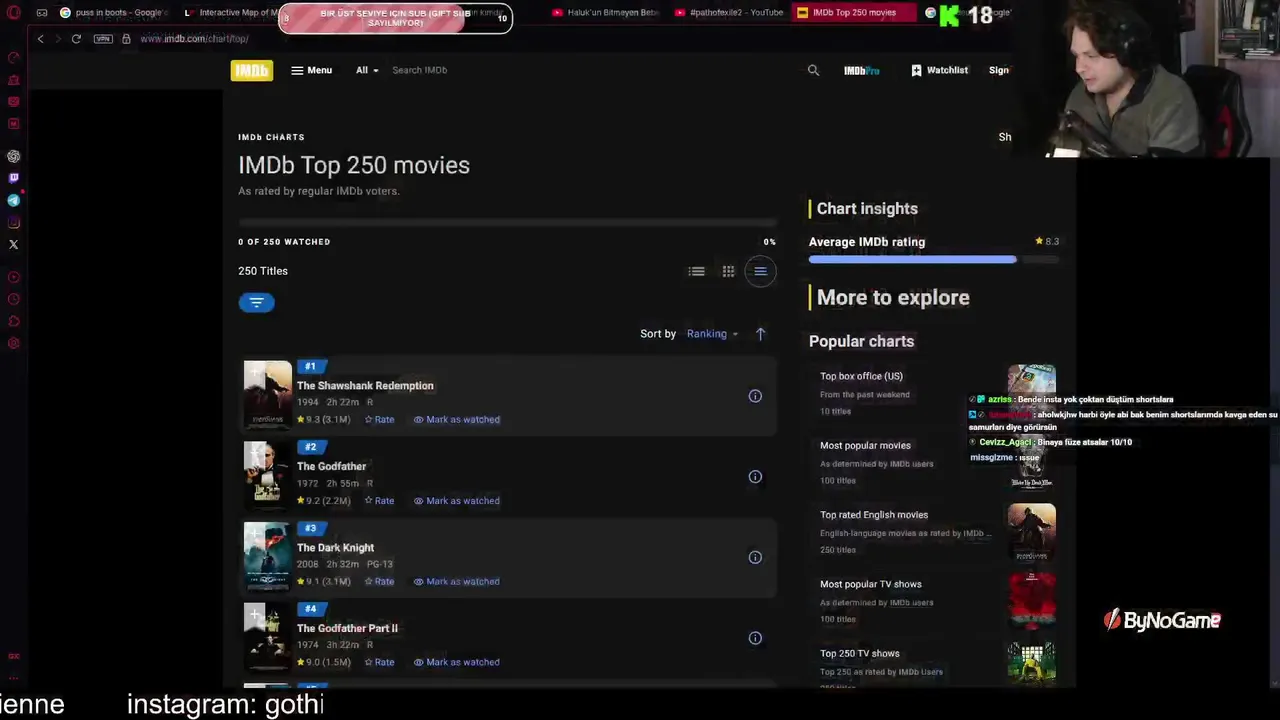1280x720 pixels.
Task: Go back with browser back arrow
Action: (x=40, y=38)
